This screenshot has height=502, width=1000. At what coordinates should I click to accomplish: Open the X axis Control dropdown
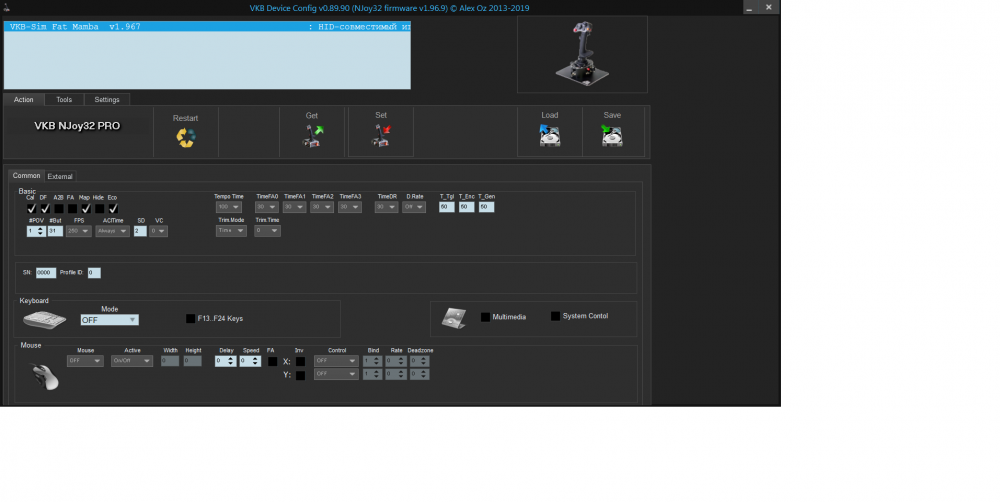[335, 360]
